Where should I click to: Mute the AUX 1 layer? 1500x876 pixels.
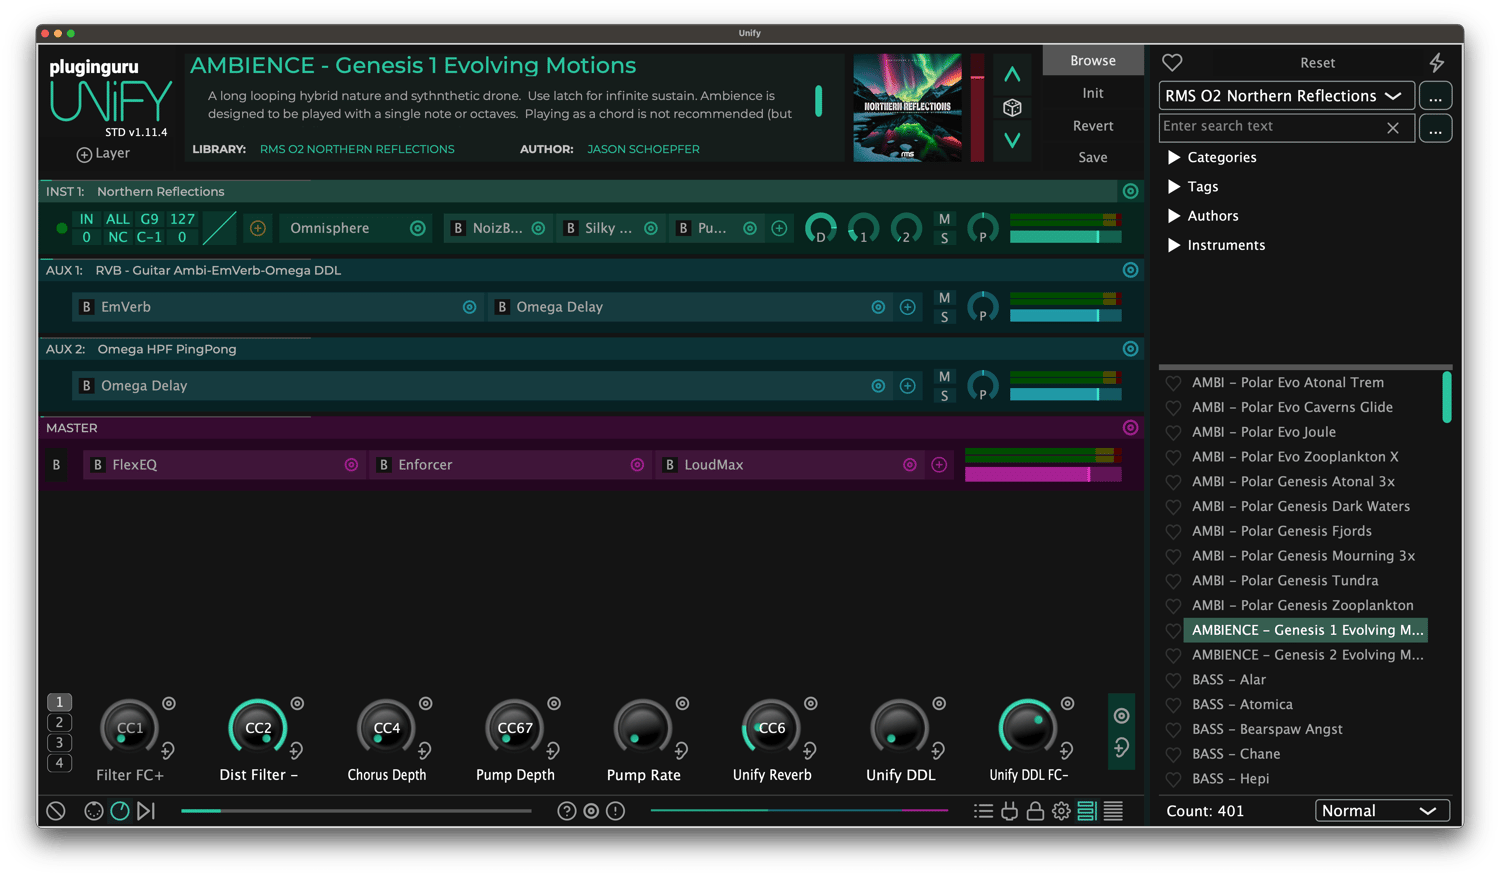click(x=944, y=298)
